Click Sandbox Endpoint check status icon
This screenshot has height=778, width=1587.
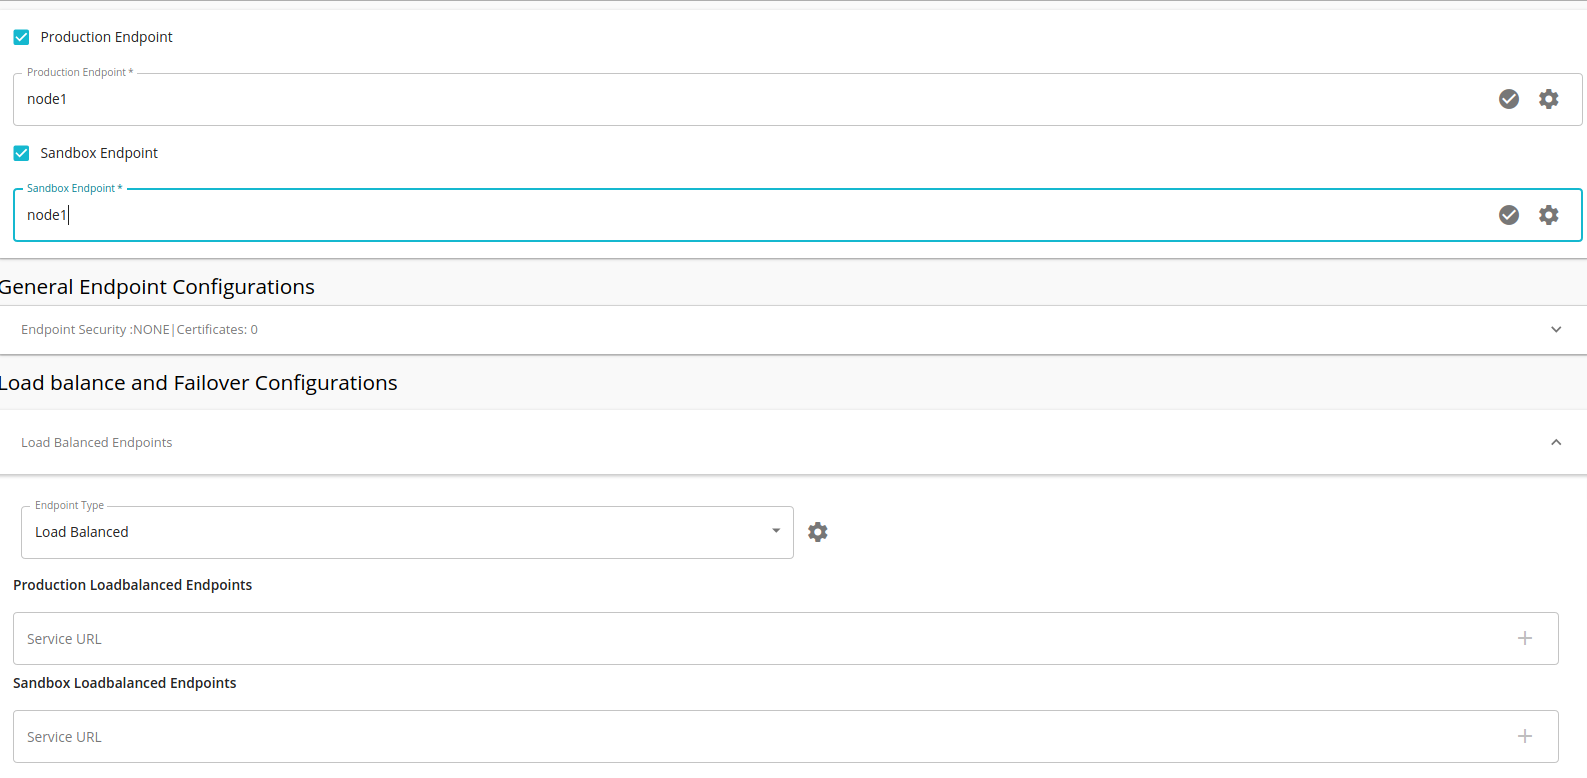[1509, 215]
